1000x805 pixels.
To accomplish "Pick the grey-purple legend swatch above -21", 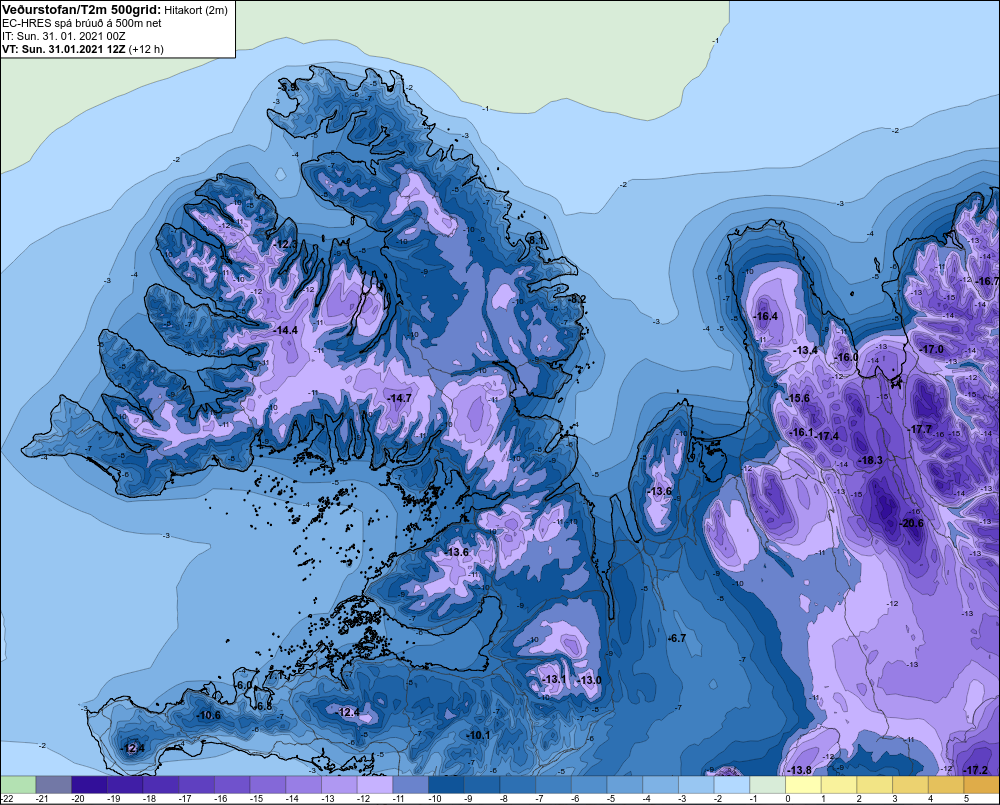I will click(54, 785).
